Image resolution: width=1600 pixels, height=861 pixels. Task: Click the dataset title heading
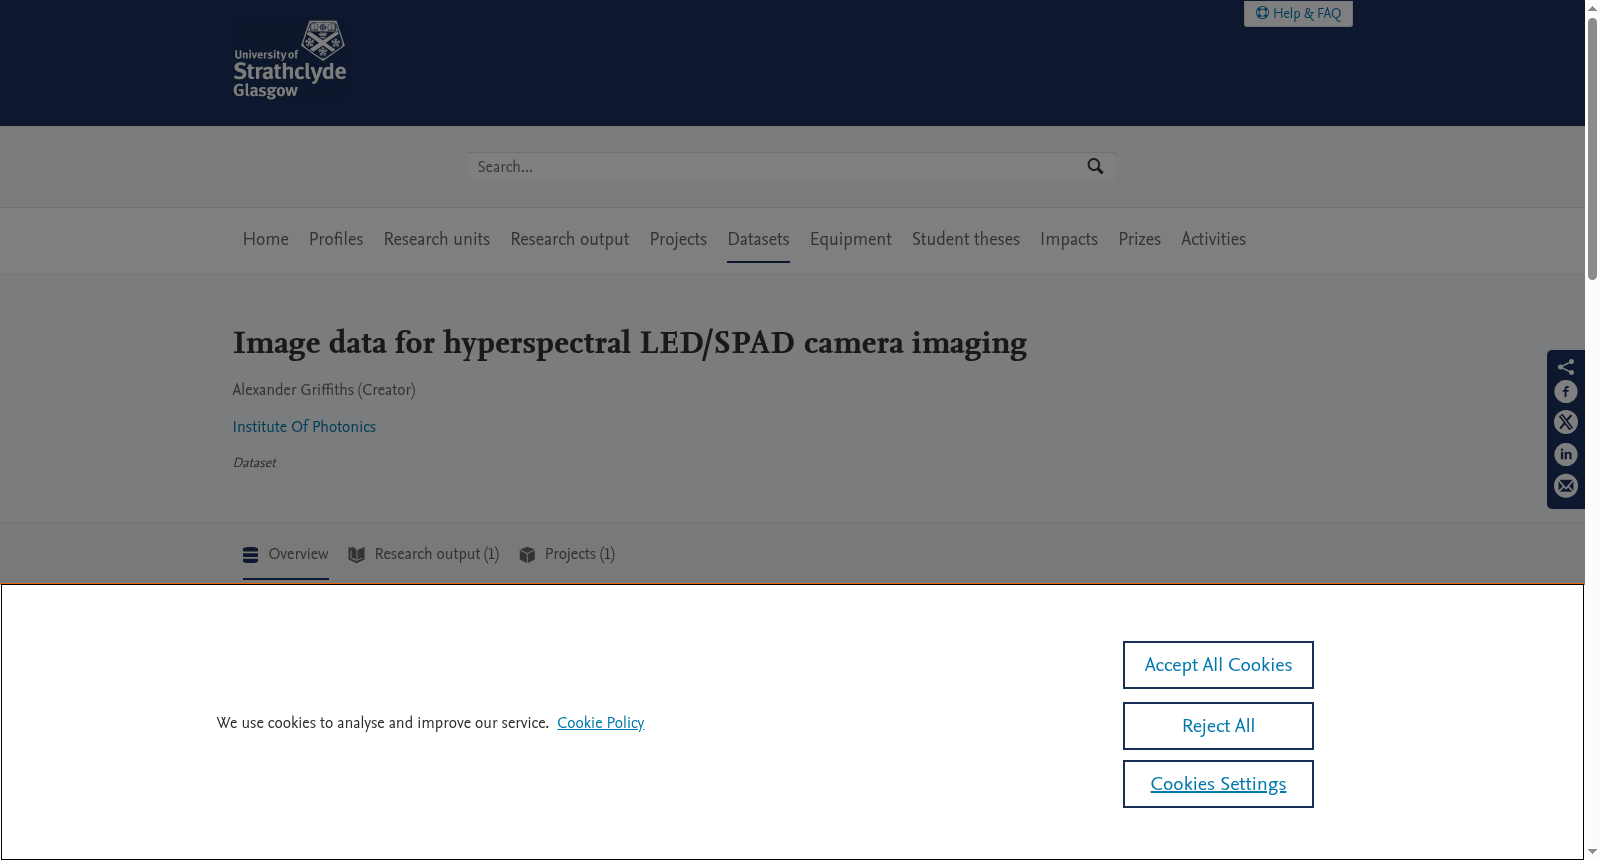630,343
